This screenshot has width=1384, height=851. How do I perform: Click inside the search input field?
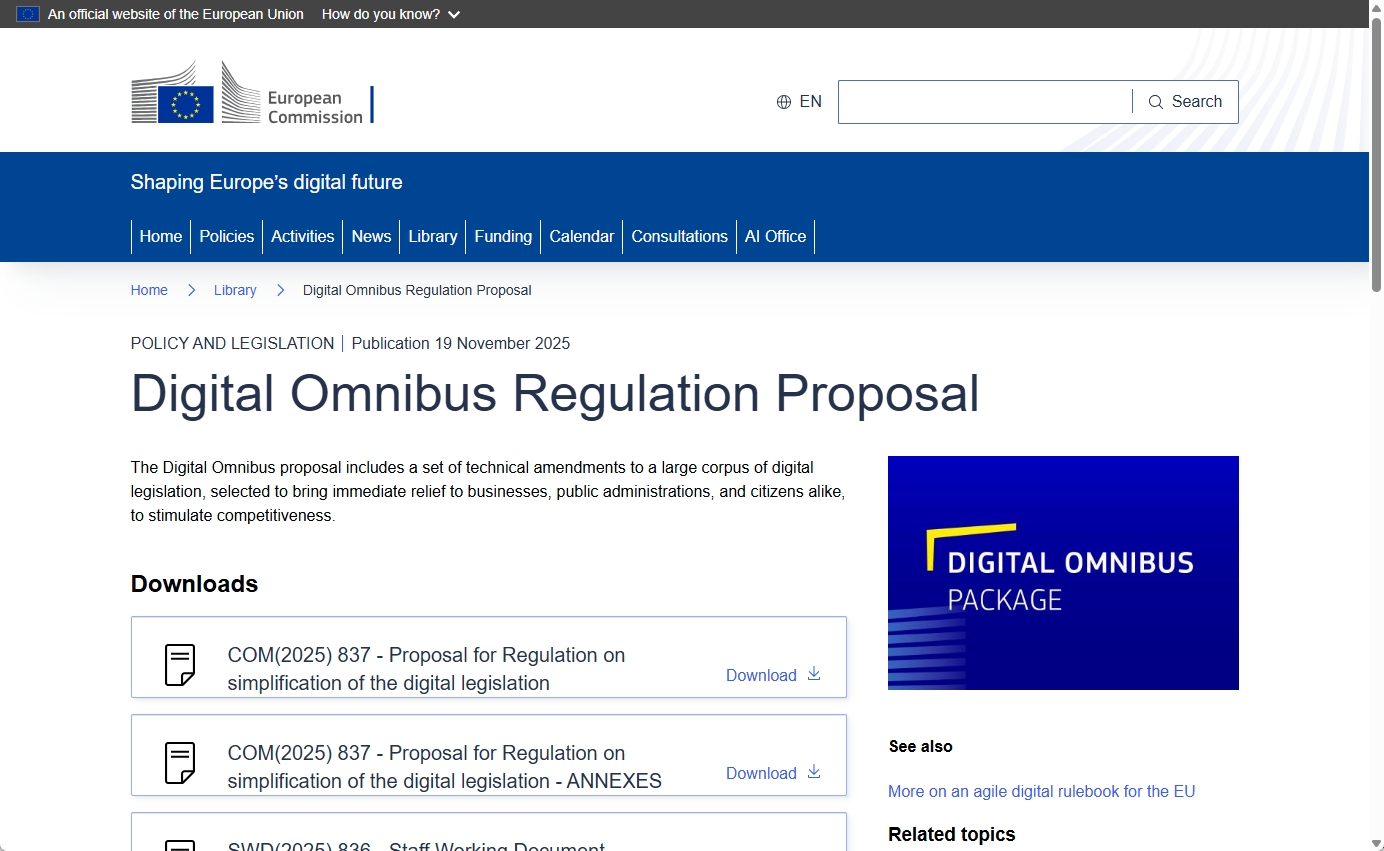[985, 102]
